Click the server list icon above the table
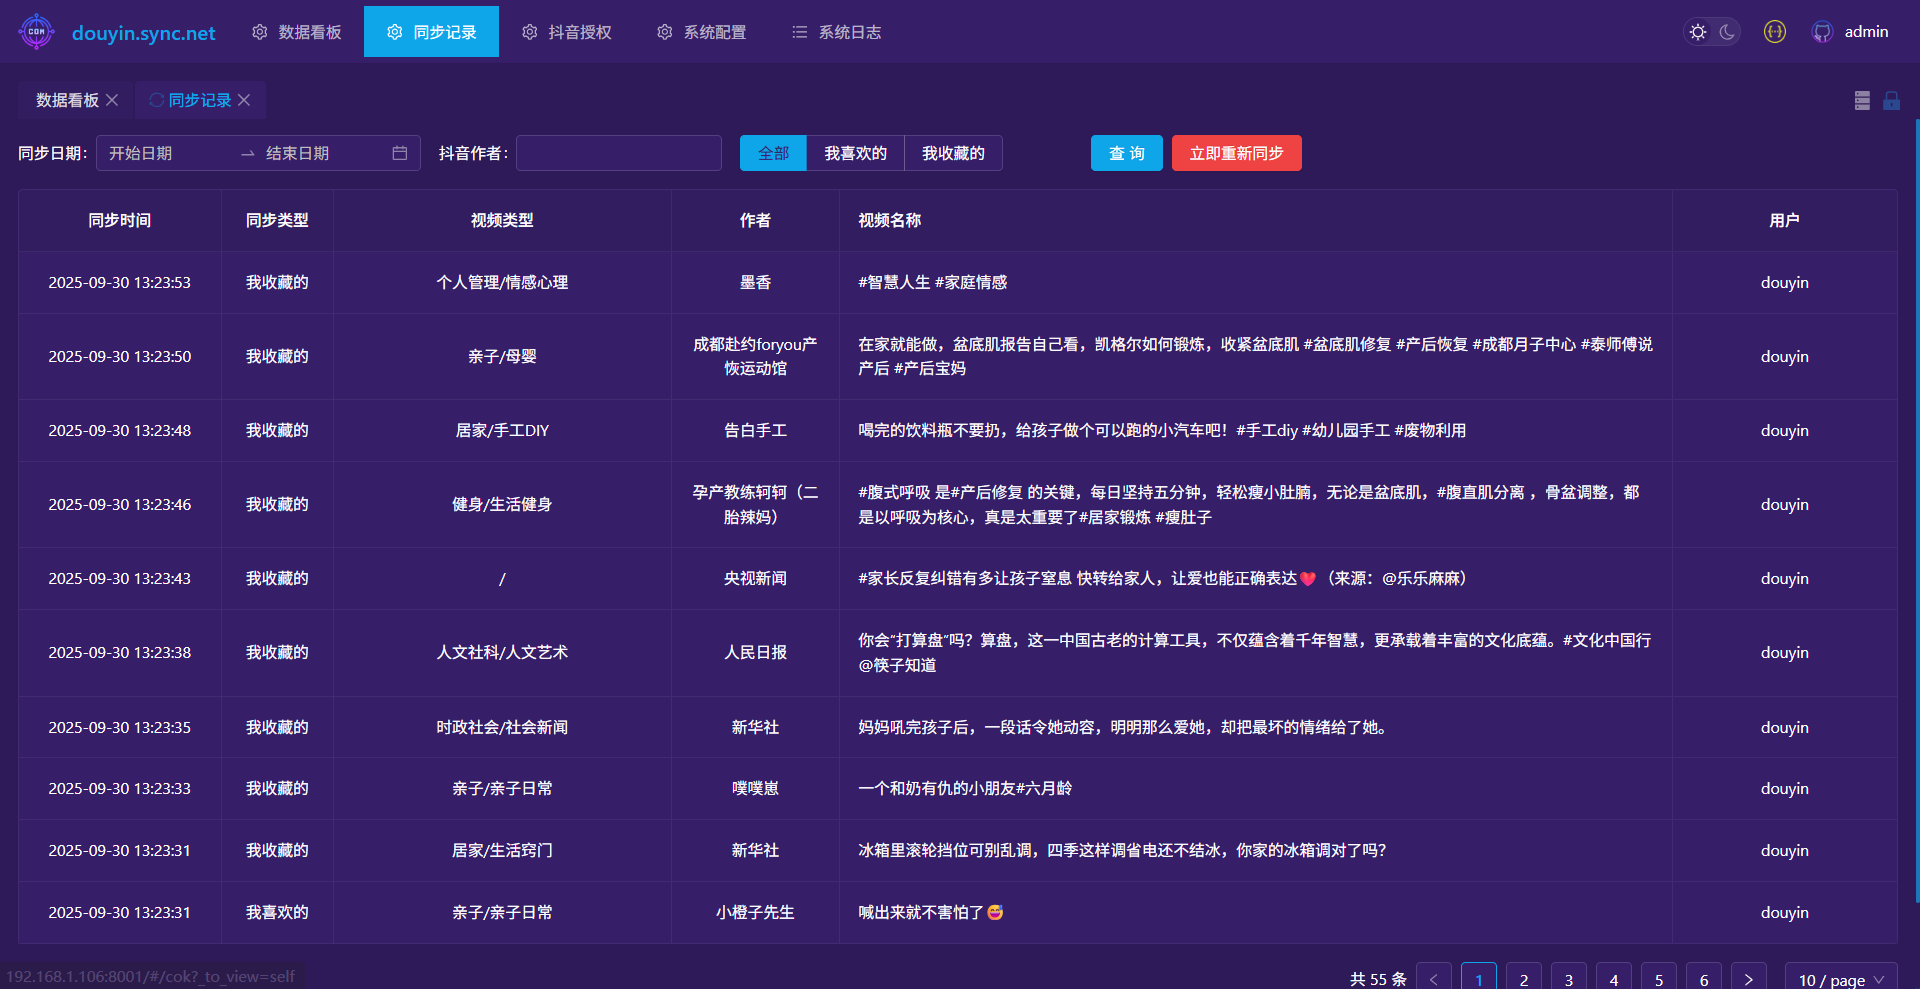This screenshot has width=1920, height=989. [x=1862, y=100]
